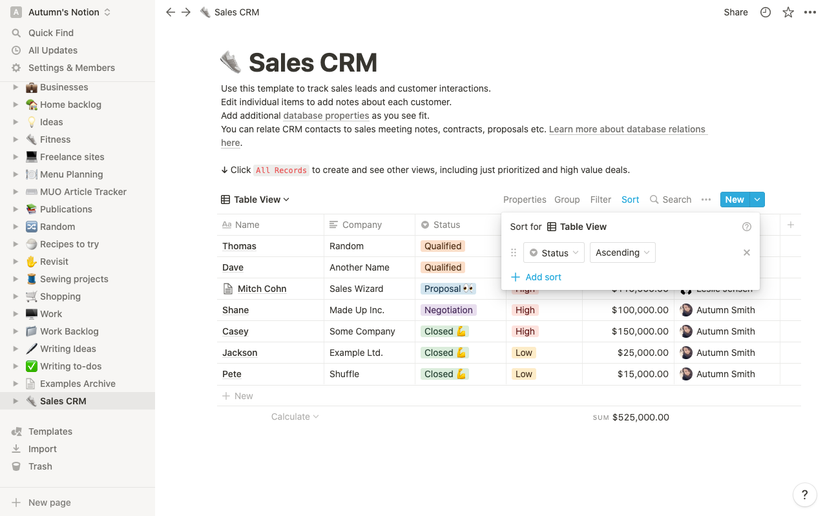Open the Thomas record
This screenshot has width=825, height=516.
tap(239, 246)
